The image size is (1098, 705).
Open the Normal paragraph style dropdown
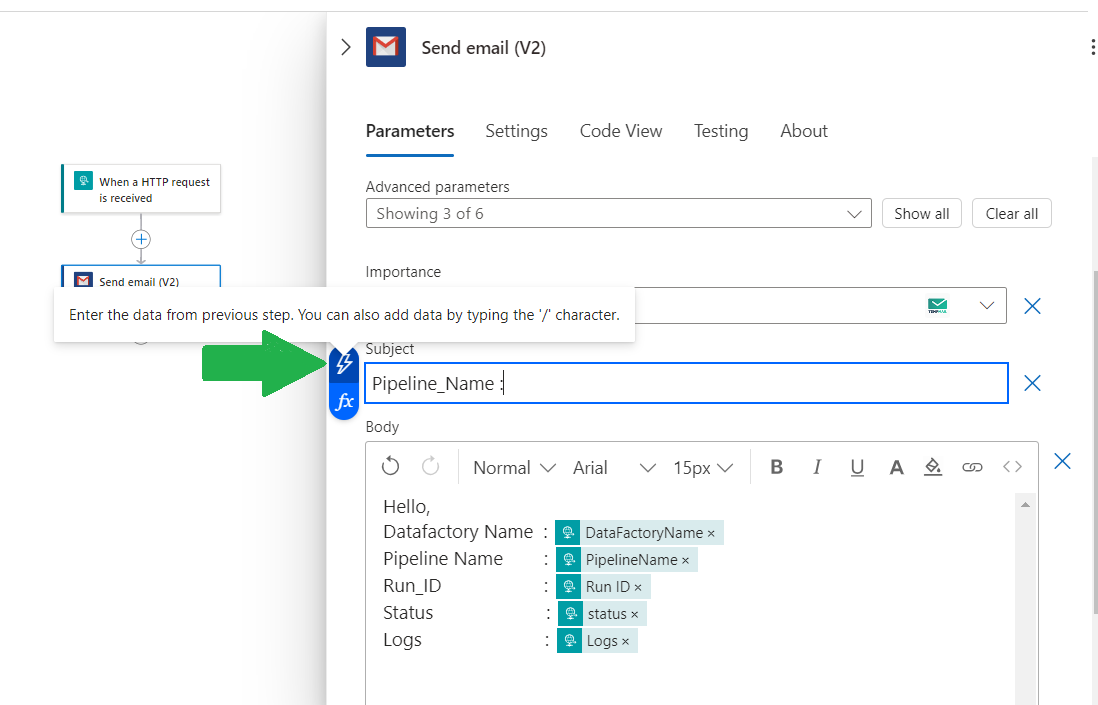514,468
